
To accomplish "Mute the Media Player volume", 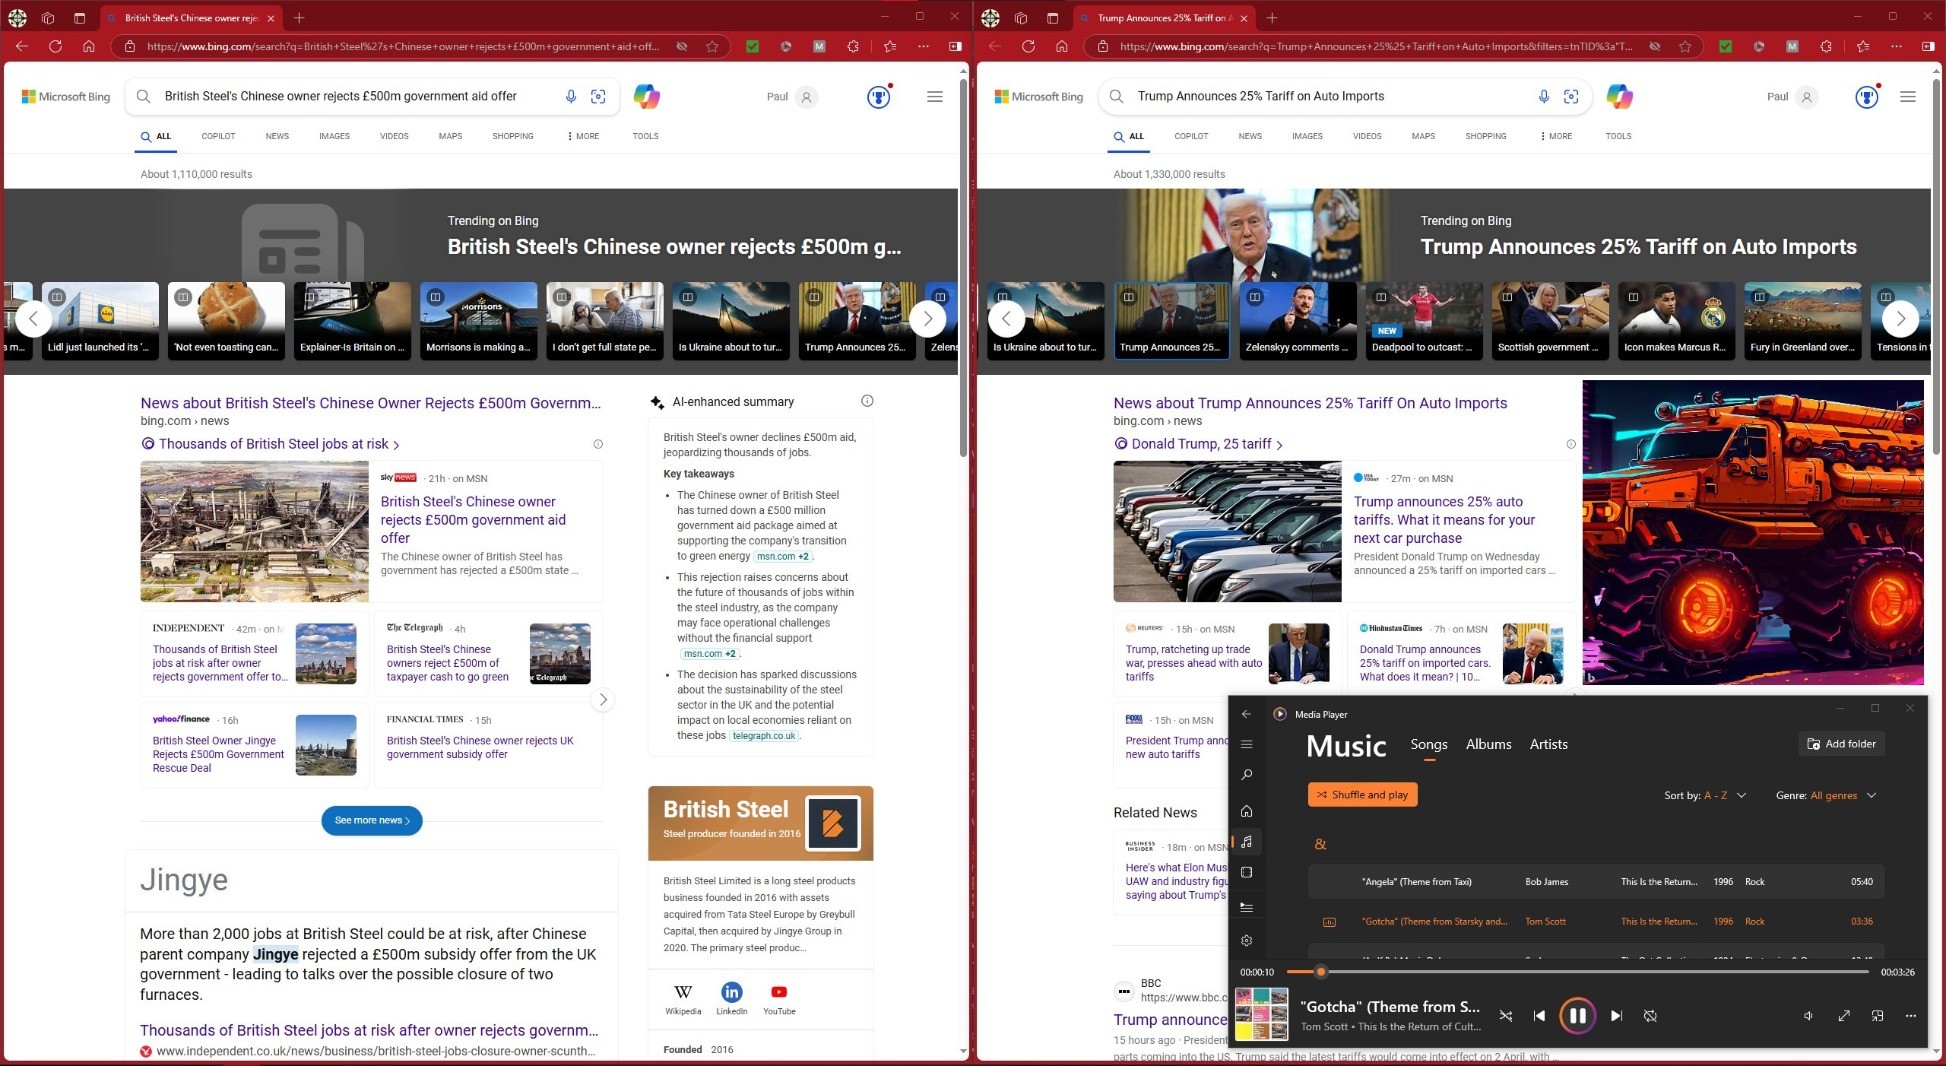I will click(1808, 1016).
